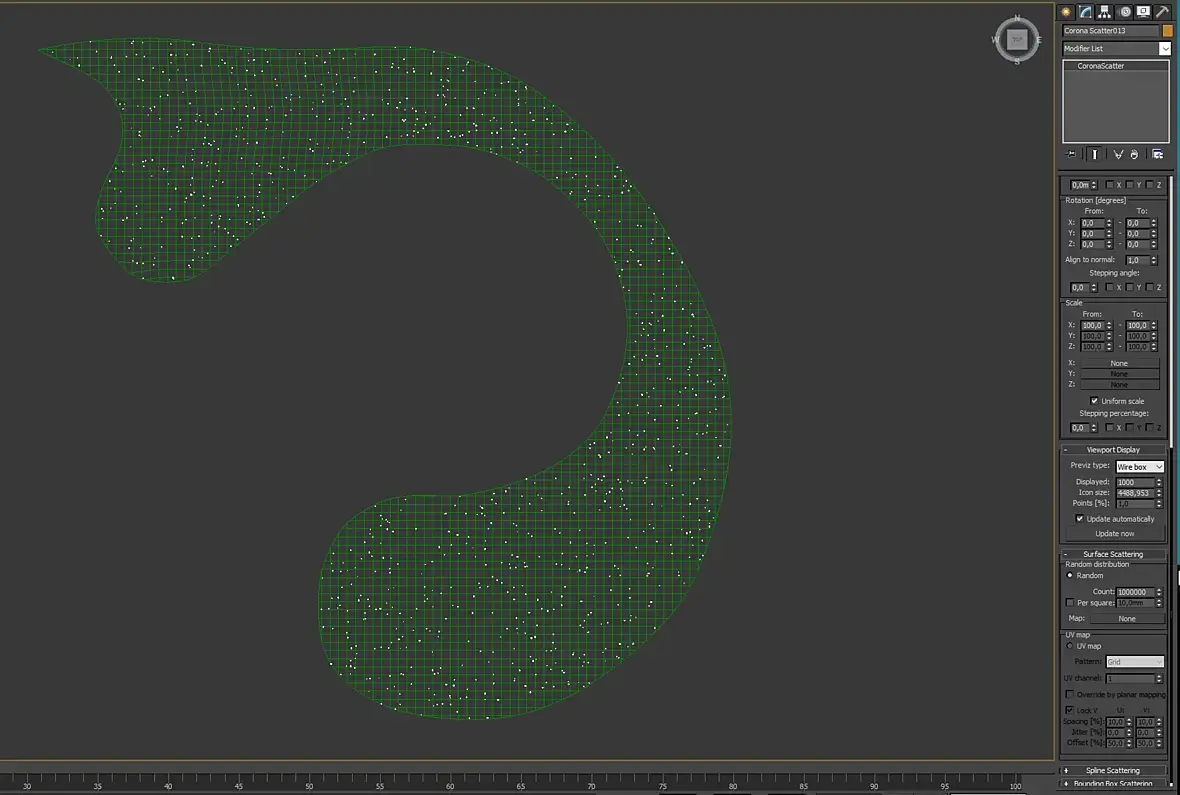Enable Stepping angle Z checkbox
This screenshot has height=795, width=1180.
point(1150,287)
